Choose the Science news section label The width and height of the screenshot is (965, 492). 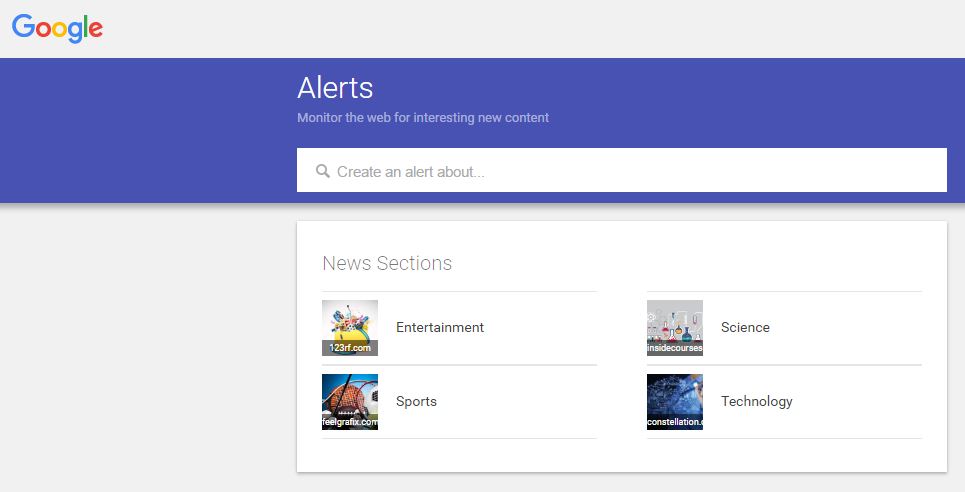point(745,327)
